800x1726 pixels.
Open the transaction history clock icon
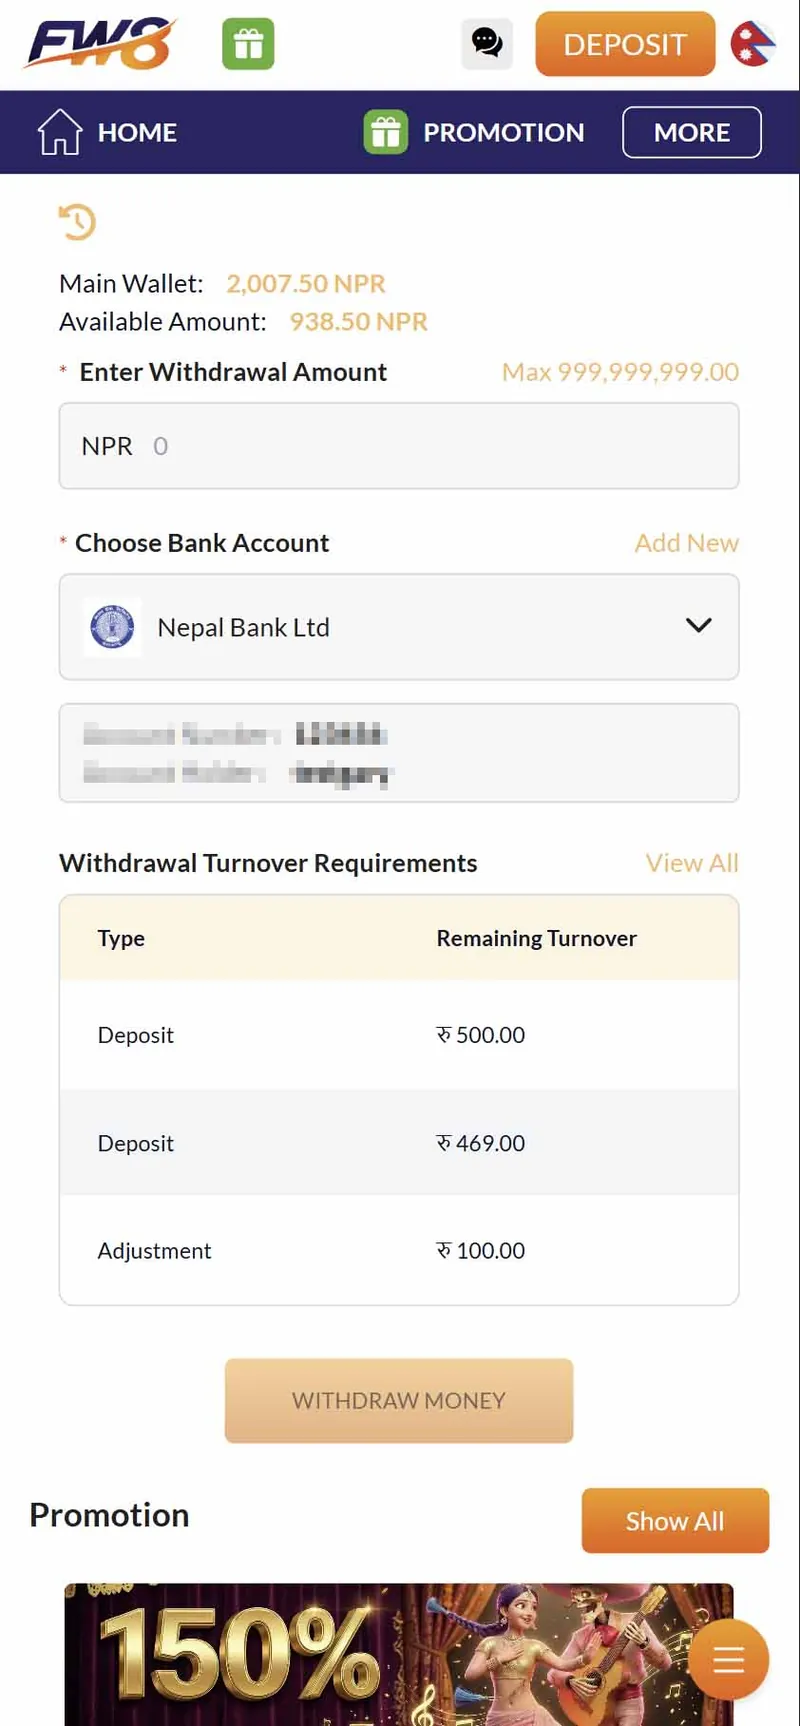[78, 221]
